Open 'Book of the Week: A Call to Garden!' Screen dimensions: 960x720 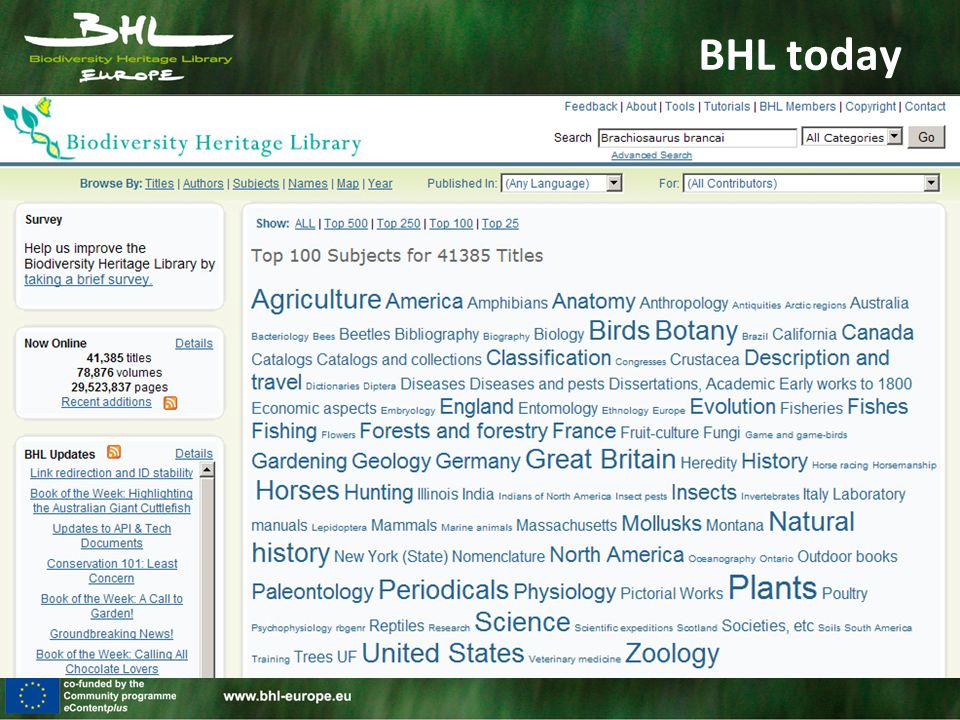tap(111, 606)
